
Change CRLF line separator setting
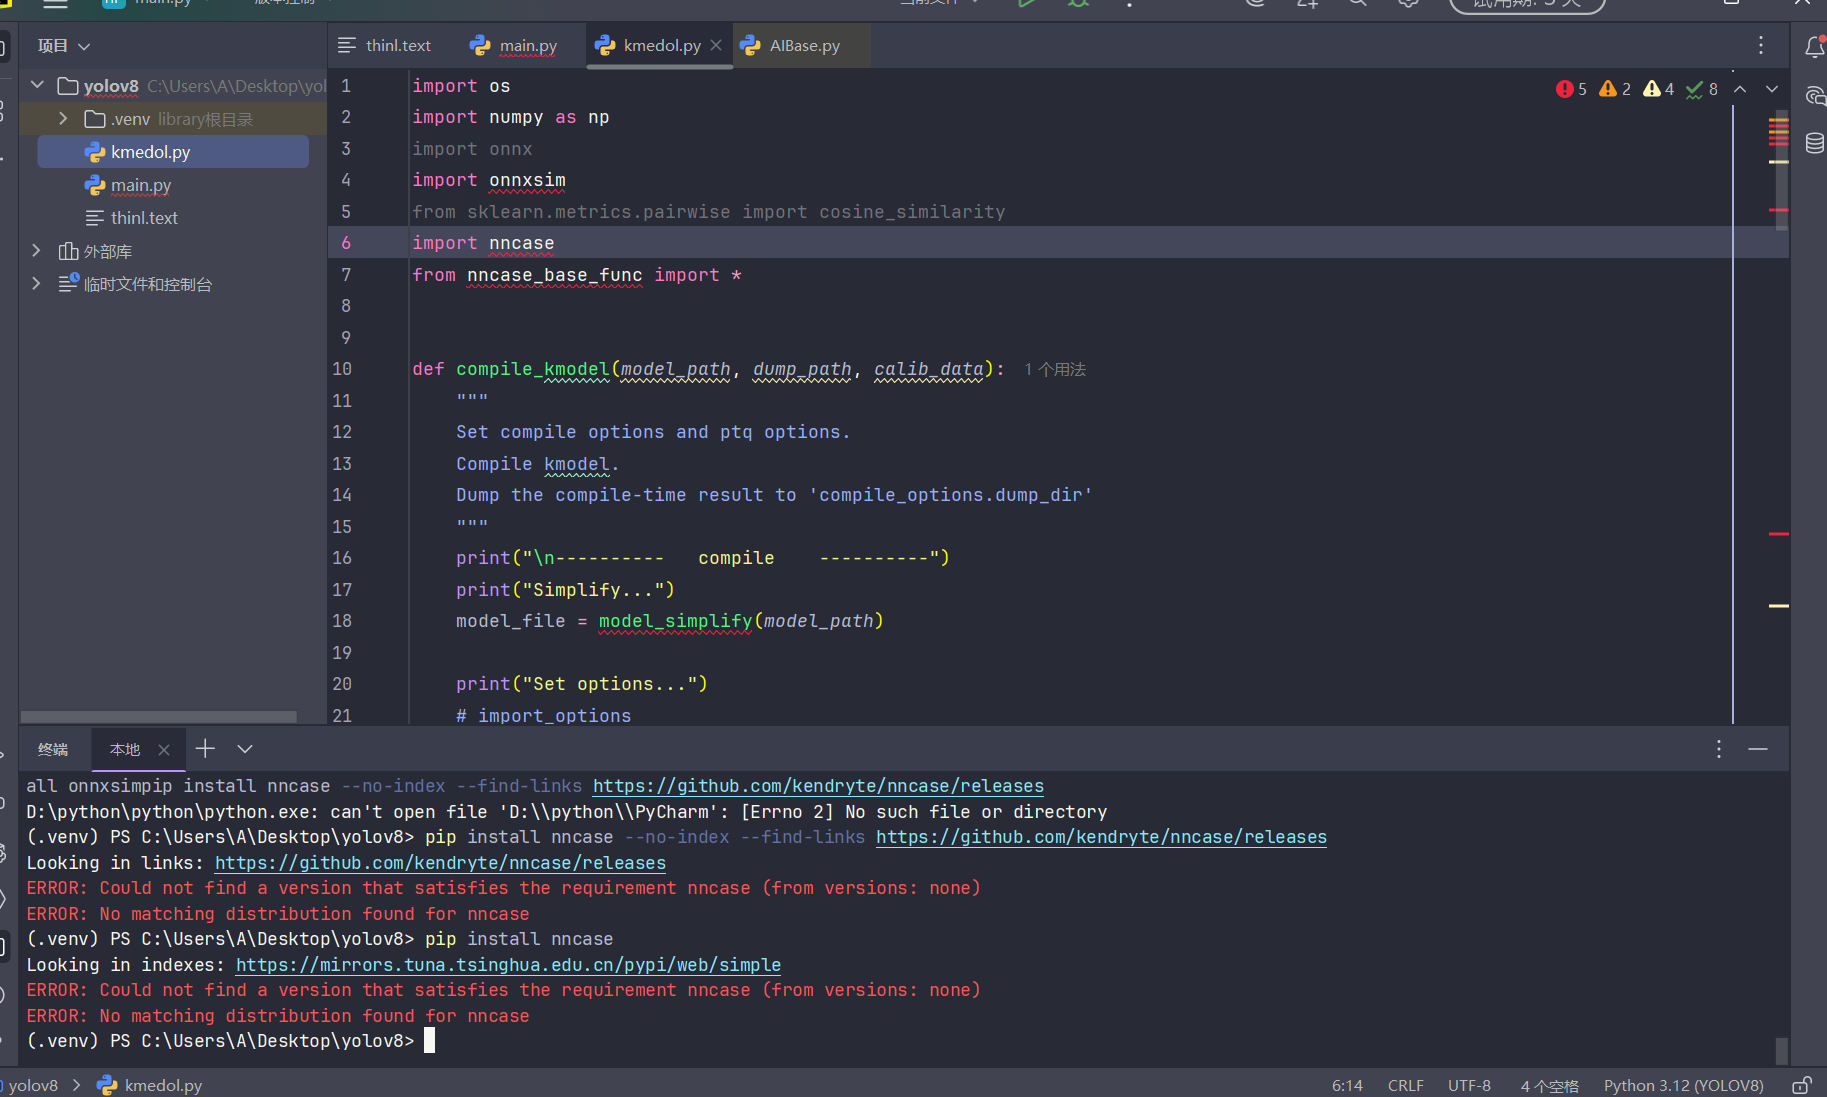coord(1405,1085)
